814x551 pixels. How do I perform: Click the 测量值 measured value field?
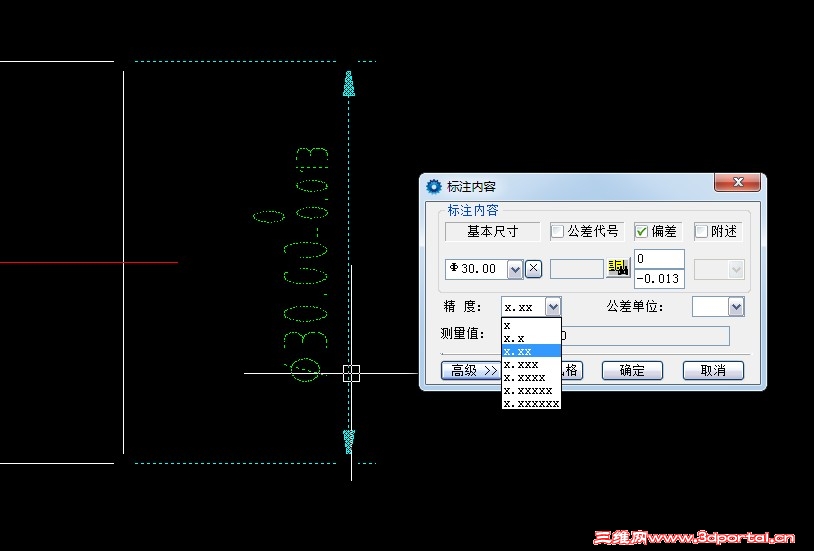645,335
